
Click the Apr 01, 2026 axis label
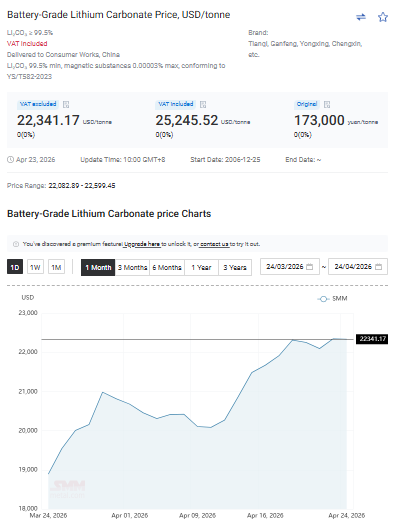coord(130,516)
